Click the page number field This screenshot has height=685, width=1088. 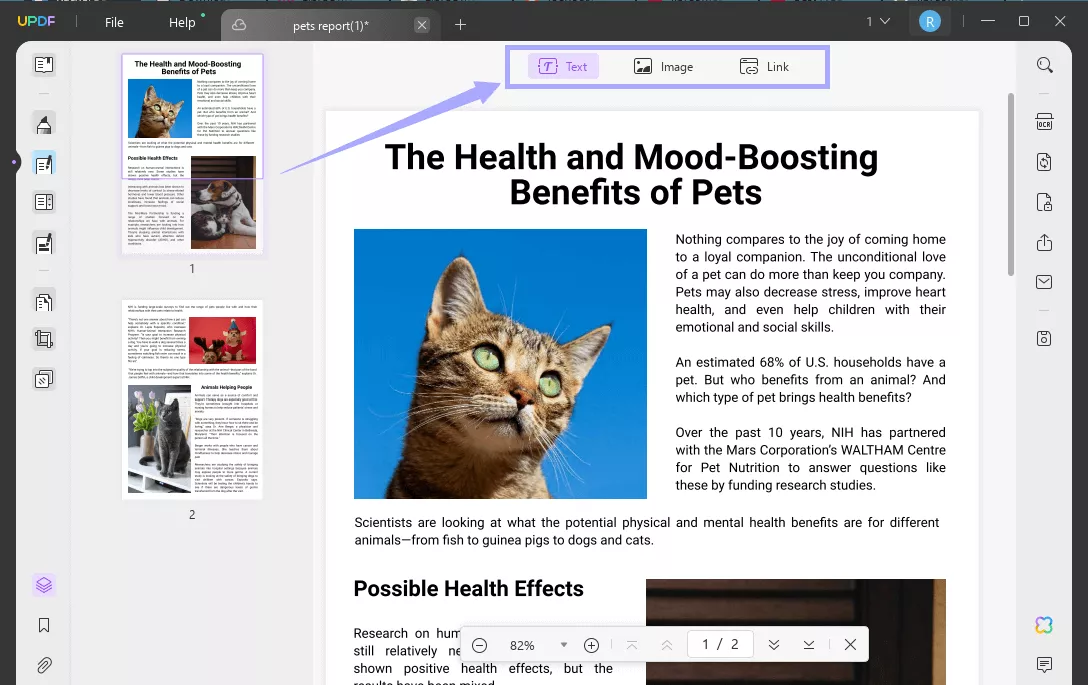(x=720, y=644)
